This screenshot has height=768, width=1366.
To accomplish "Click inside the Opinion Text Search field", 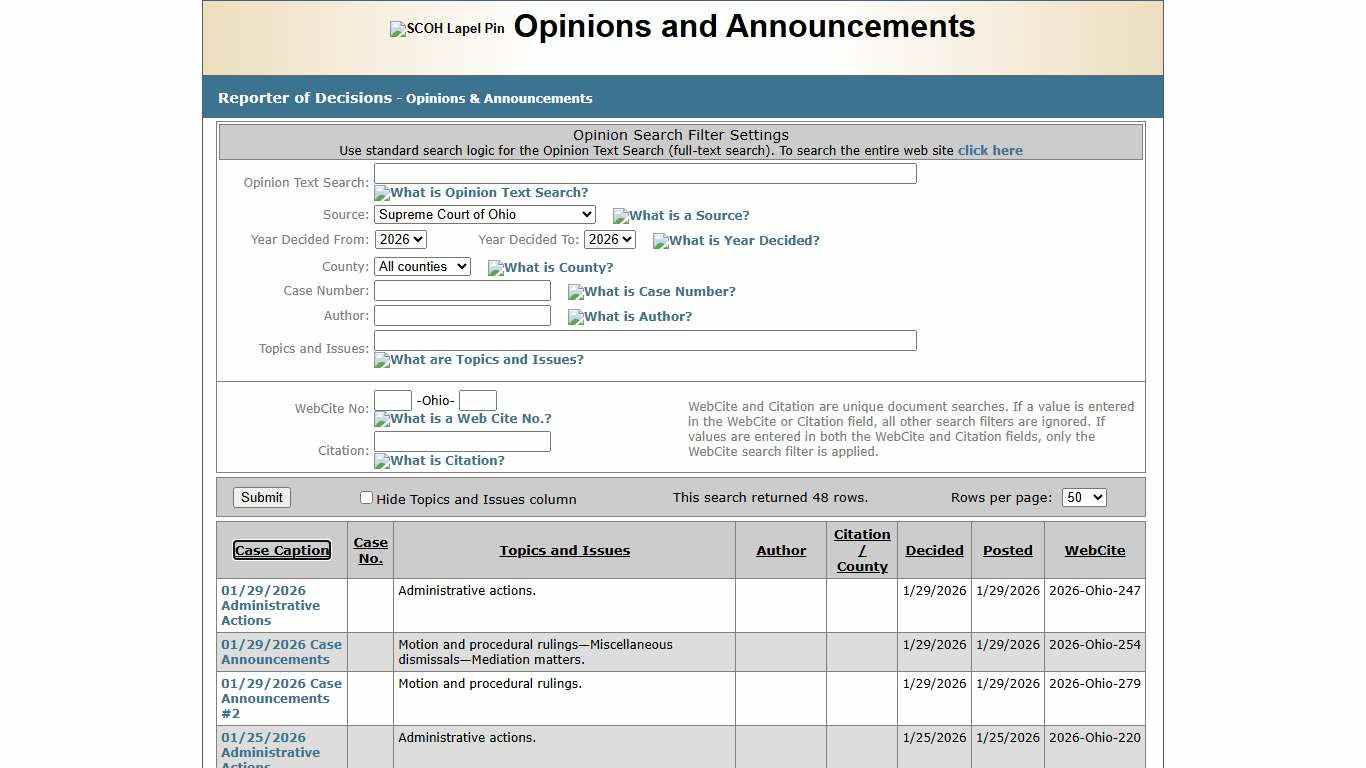I will [644, 173].
